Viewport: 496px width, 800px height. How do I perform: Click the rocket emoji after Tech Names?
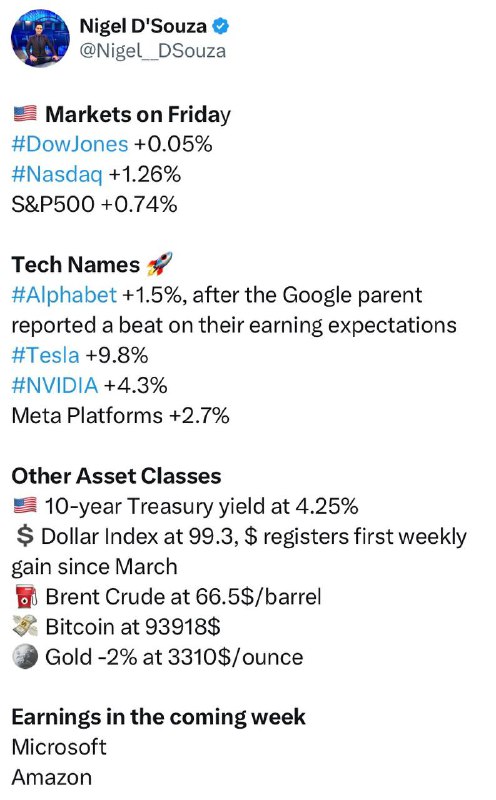[159, 264]
